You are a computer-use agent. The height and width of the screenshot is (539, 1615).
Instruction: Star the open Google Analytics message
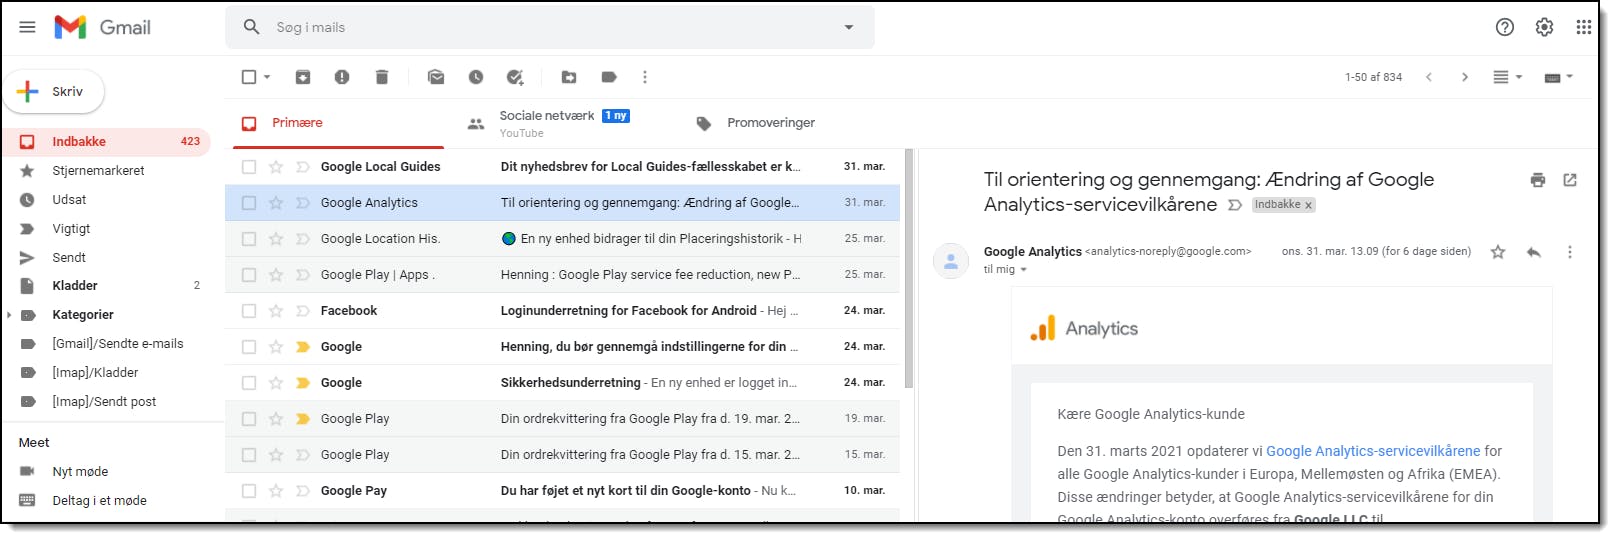click(x=1498, y=252)
